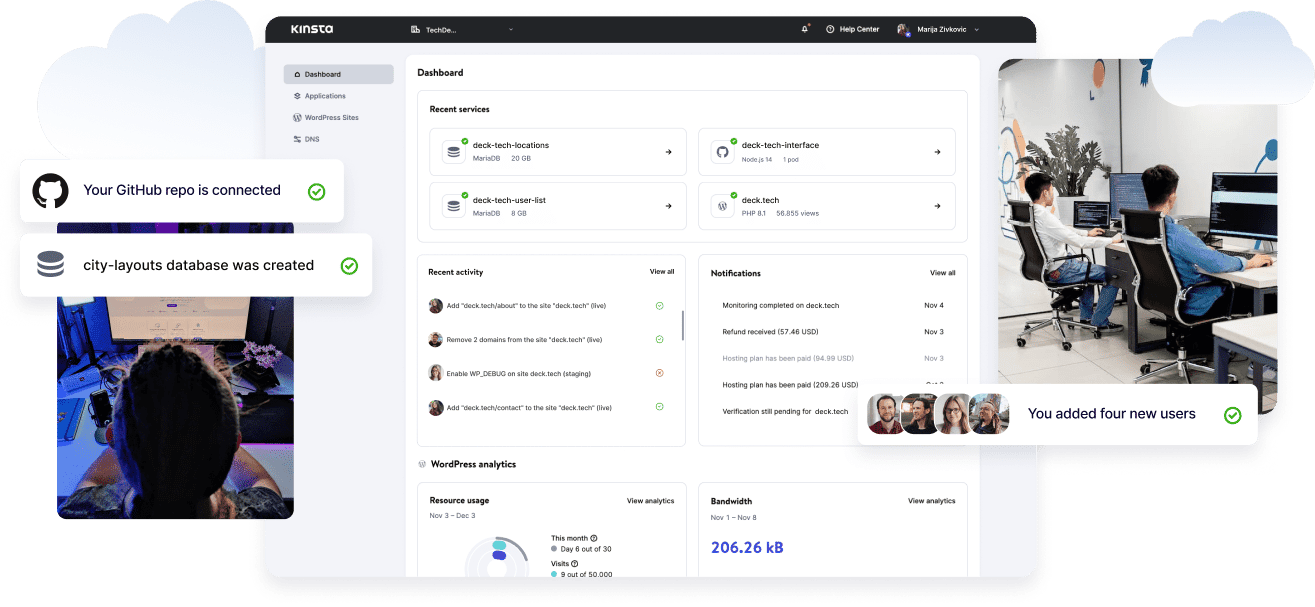Select the WordPress icon on deck.tech service
The image size is (1315, 607).
(723, 206)
